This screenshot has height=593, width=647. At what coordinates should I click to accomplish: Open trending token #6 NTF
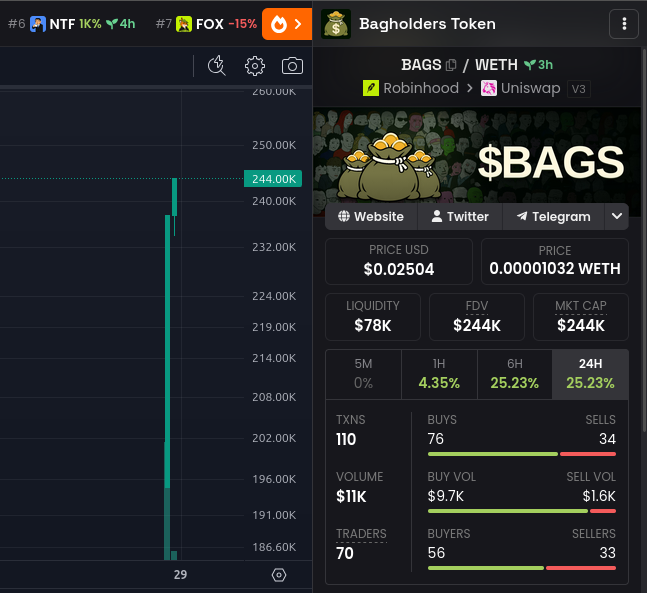coord(72,24)
